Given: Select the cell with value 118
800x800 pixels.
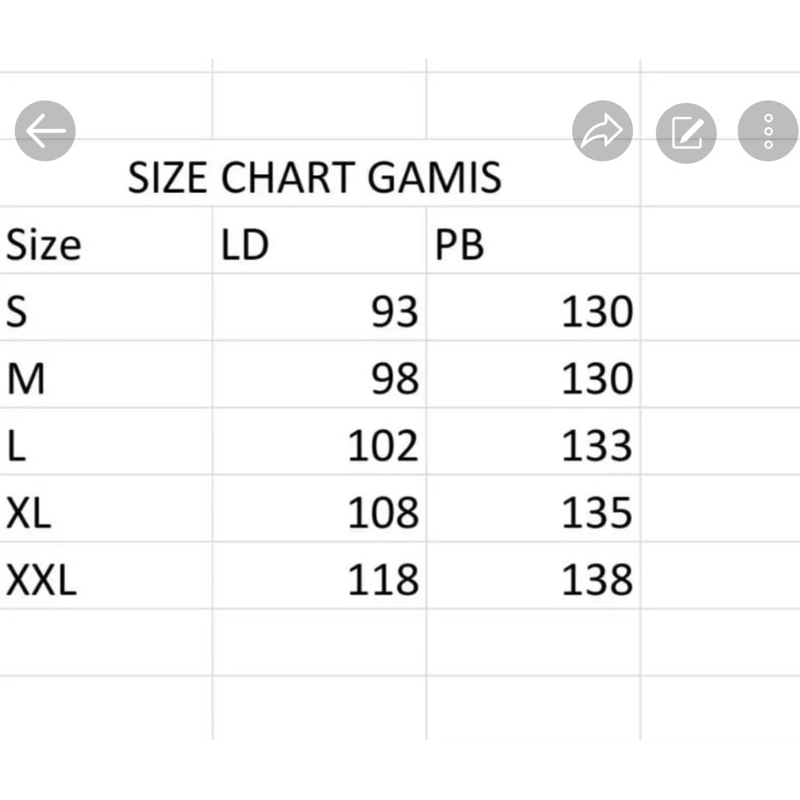Looking at the screenshot, I should tap(383, 580).
